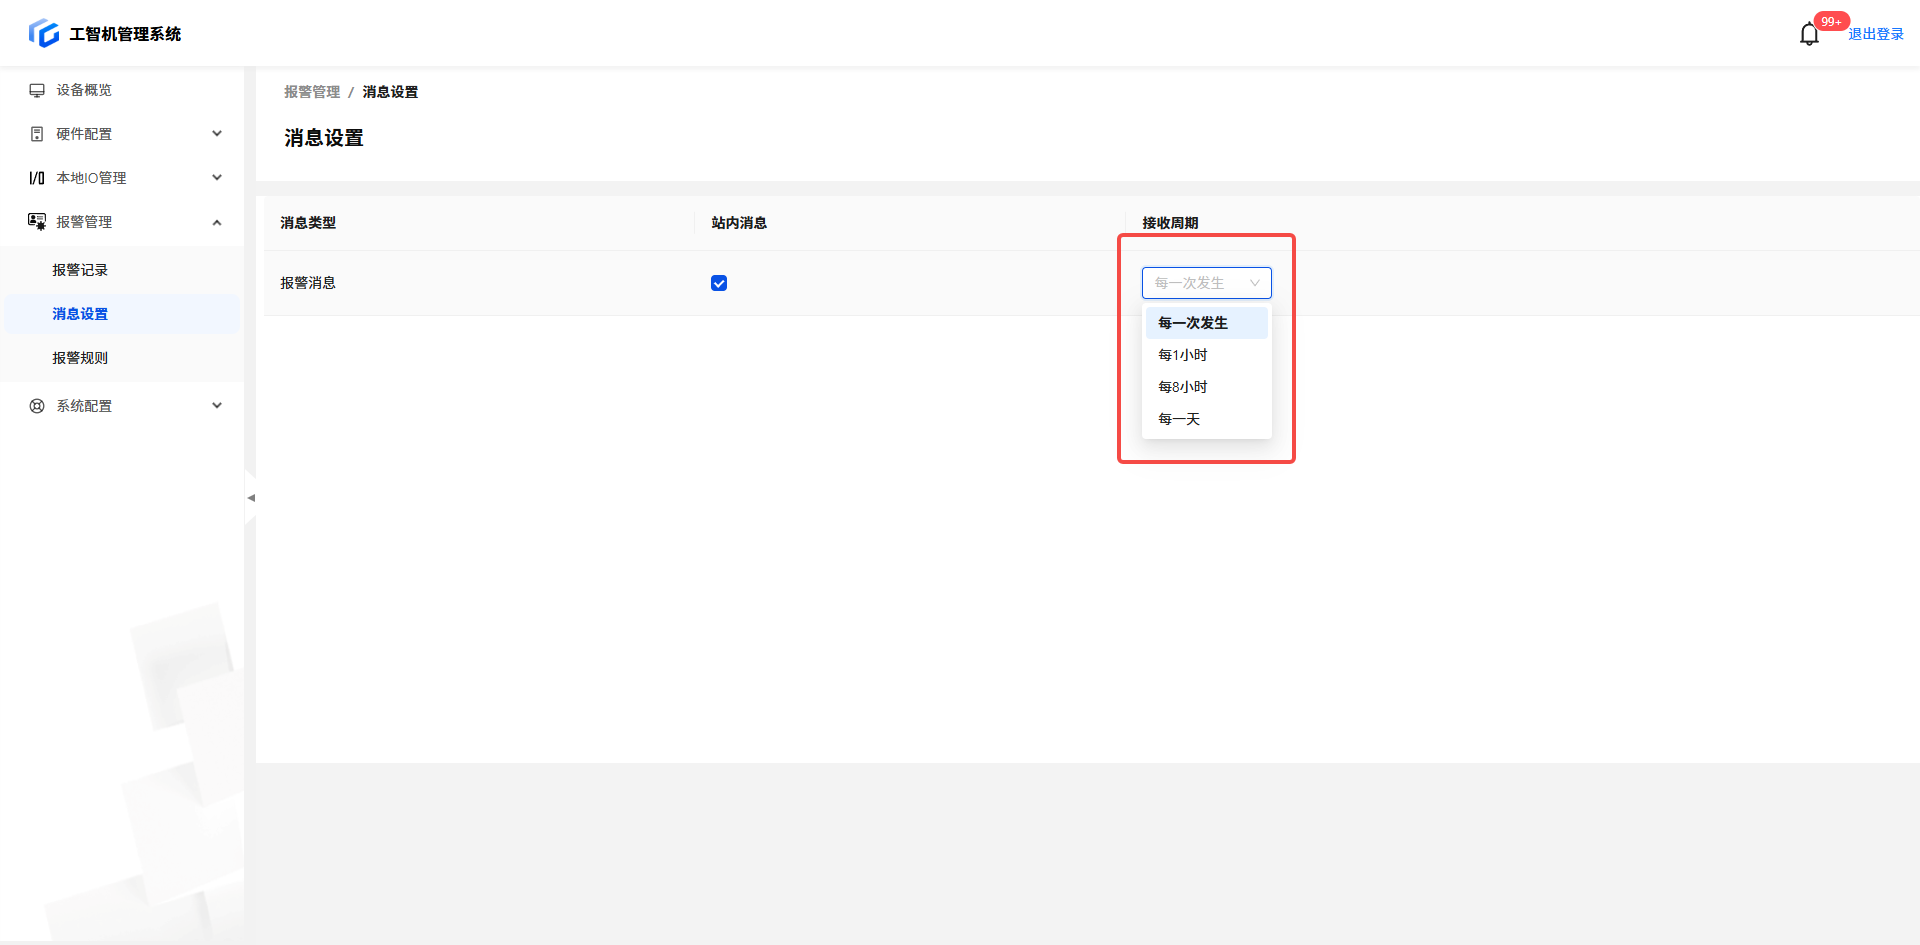
Task: Go to 报警规则 page
Action: pyautogui.click(x=80, y=358)
